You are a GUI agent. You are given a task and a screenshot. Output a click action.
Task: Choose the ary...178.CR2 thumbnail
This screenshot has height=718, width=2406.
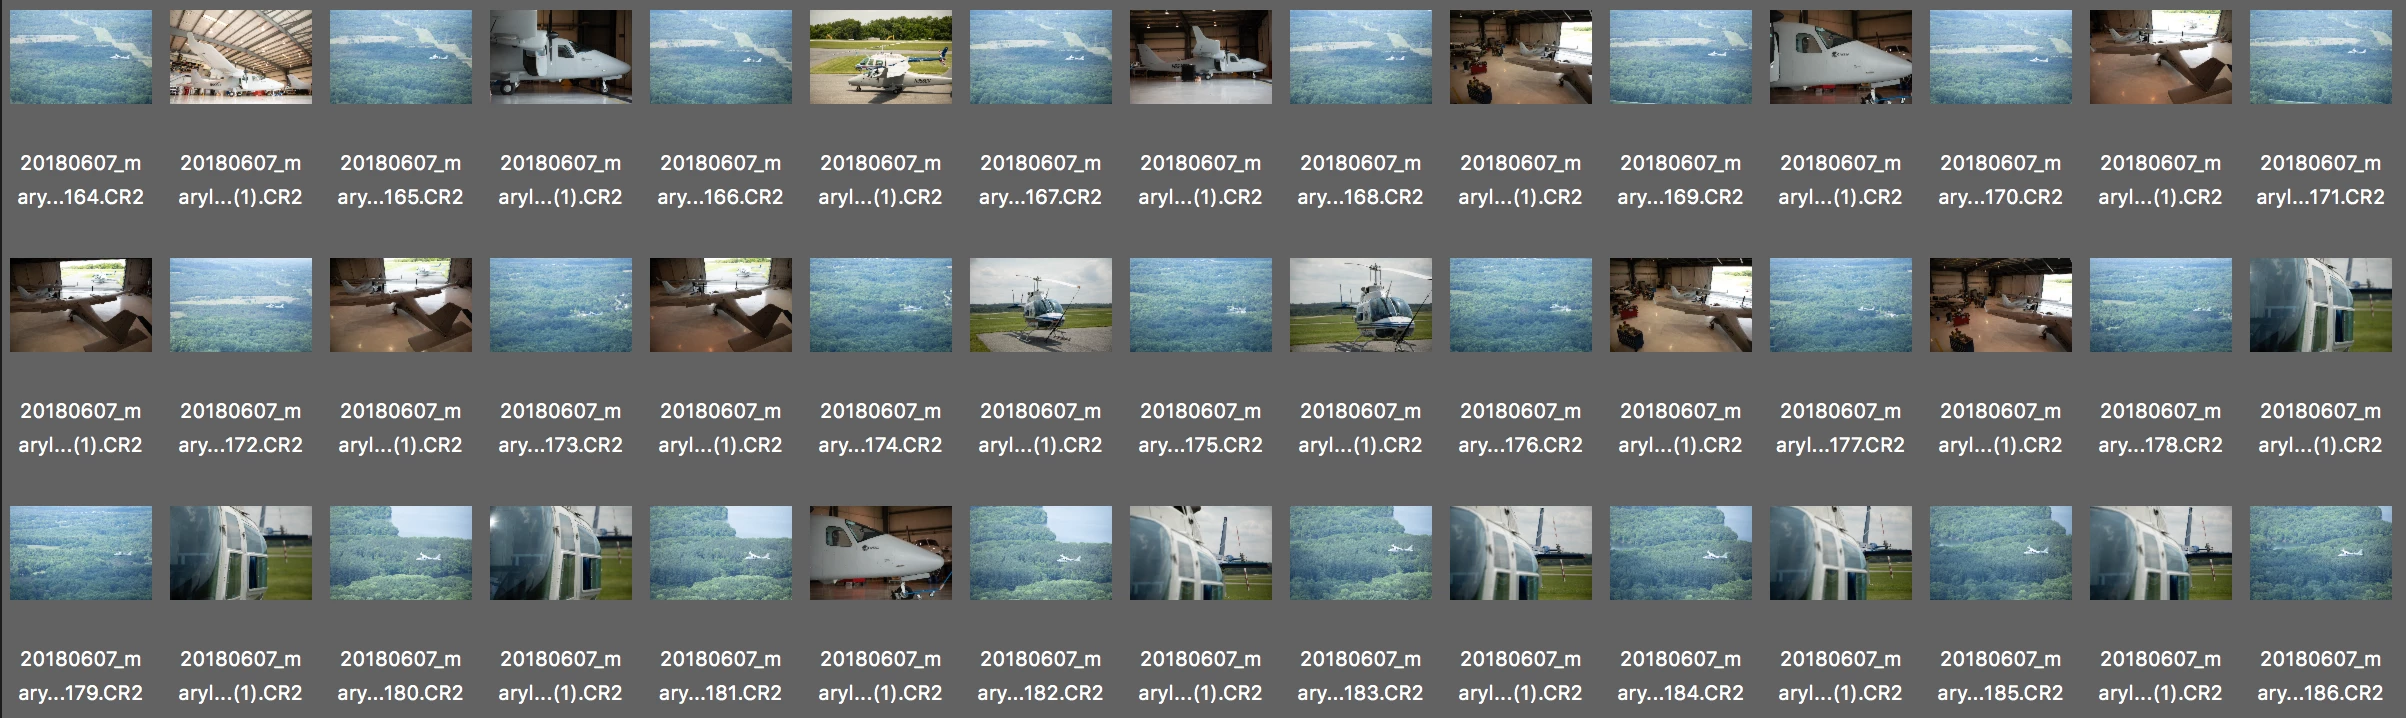coord(2161,305)
